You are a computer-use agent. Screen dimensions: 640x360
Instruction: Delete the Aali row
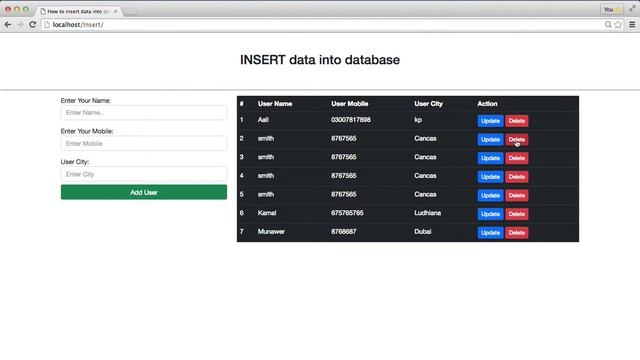(x=517, y=121)
